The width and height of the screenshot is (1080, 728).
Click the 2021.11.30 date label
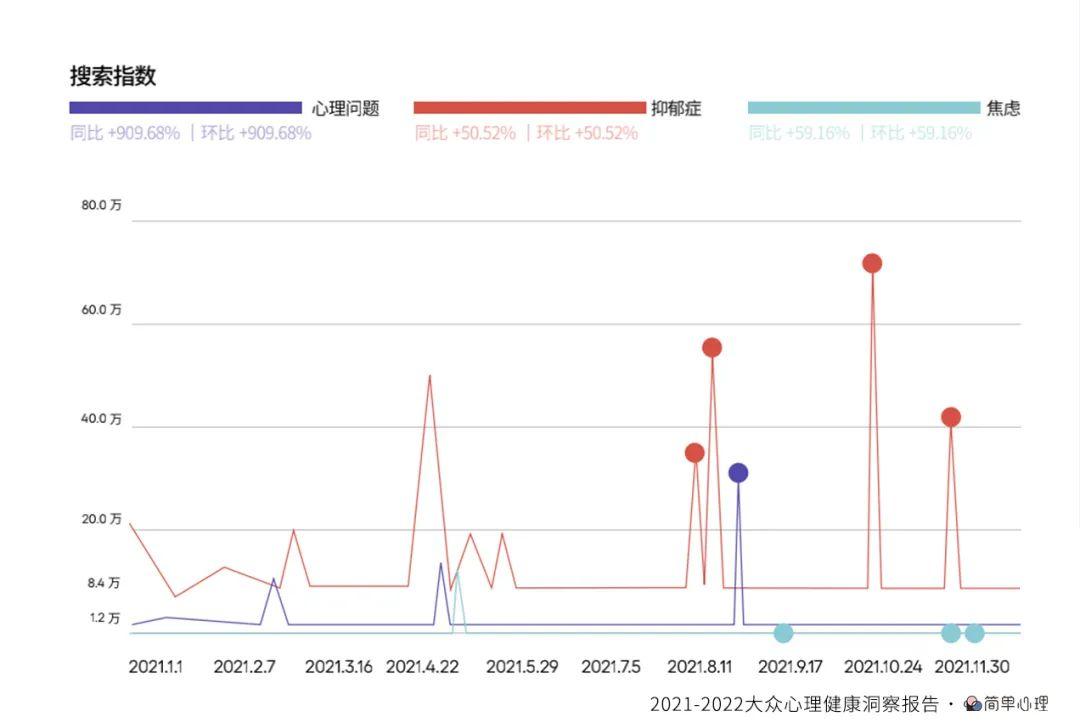click(972, 667)
